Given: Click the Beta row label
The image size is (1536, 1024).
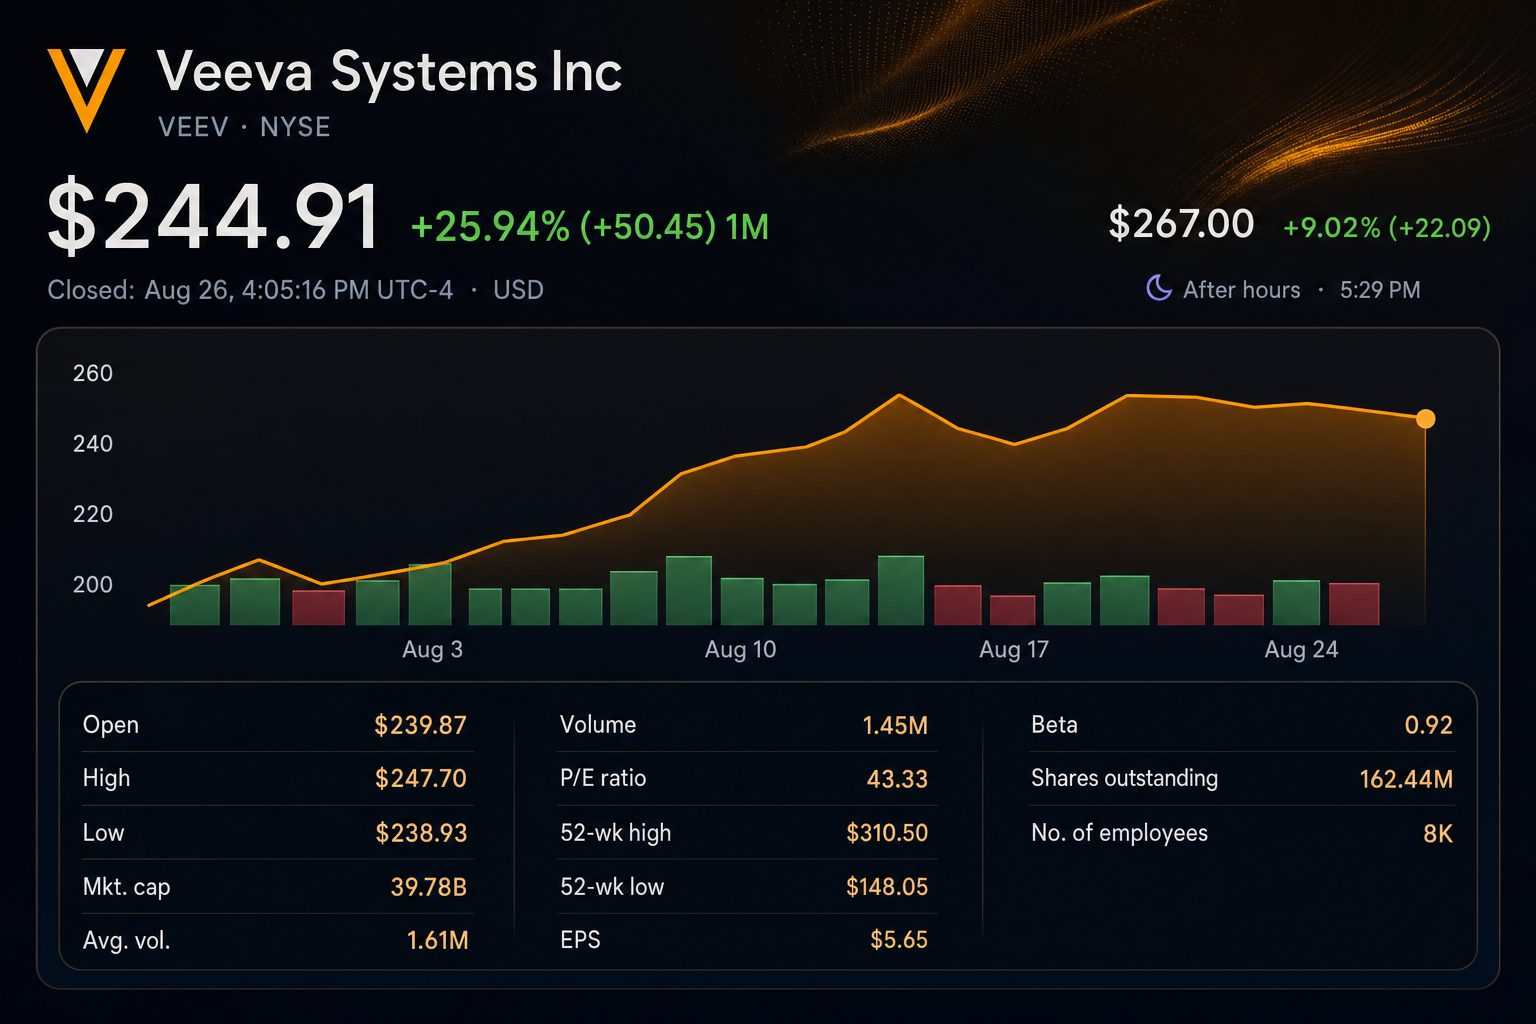Looking at the screenshot, I should click(1054, 725).
